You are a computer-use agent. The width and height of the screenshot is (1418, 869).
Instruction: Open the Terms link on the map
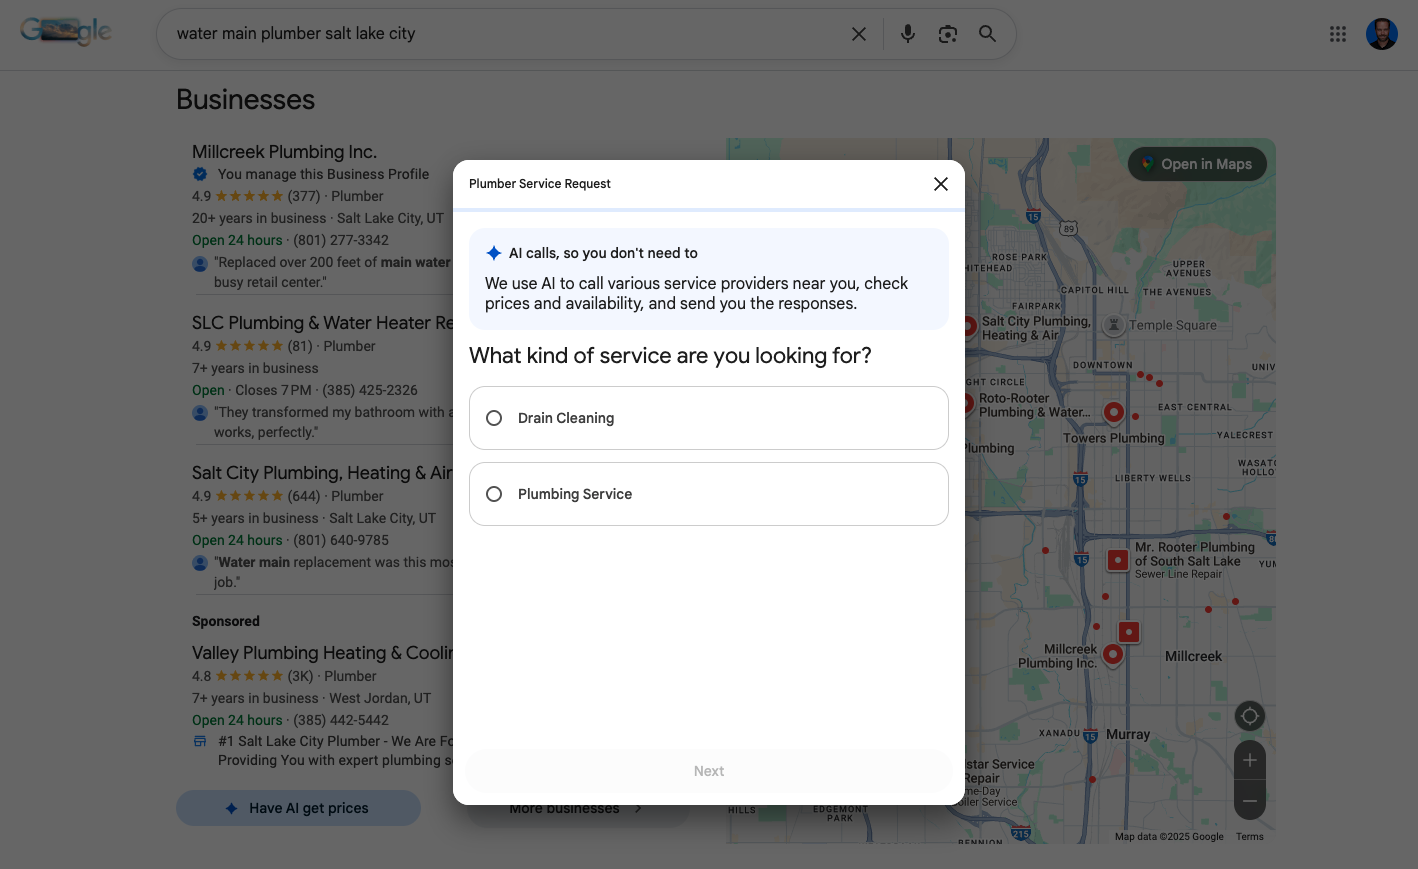tap(1249, 836)
